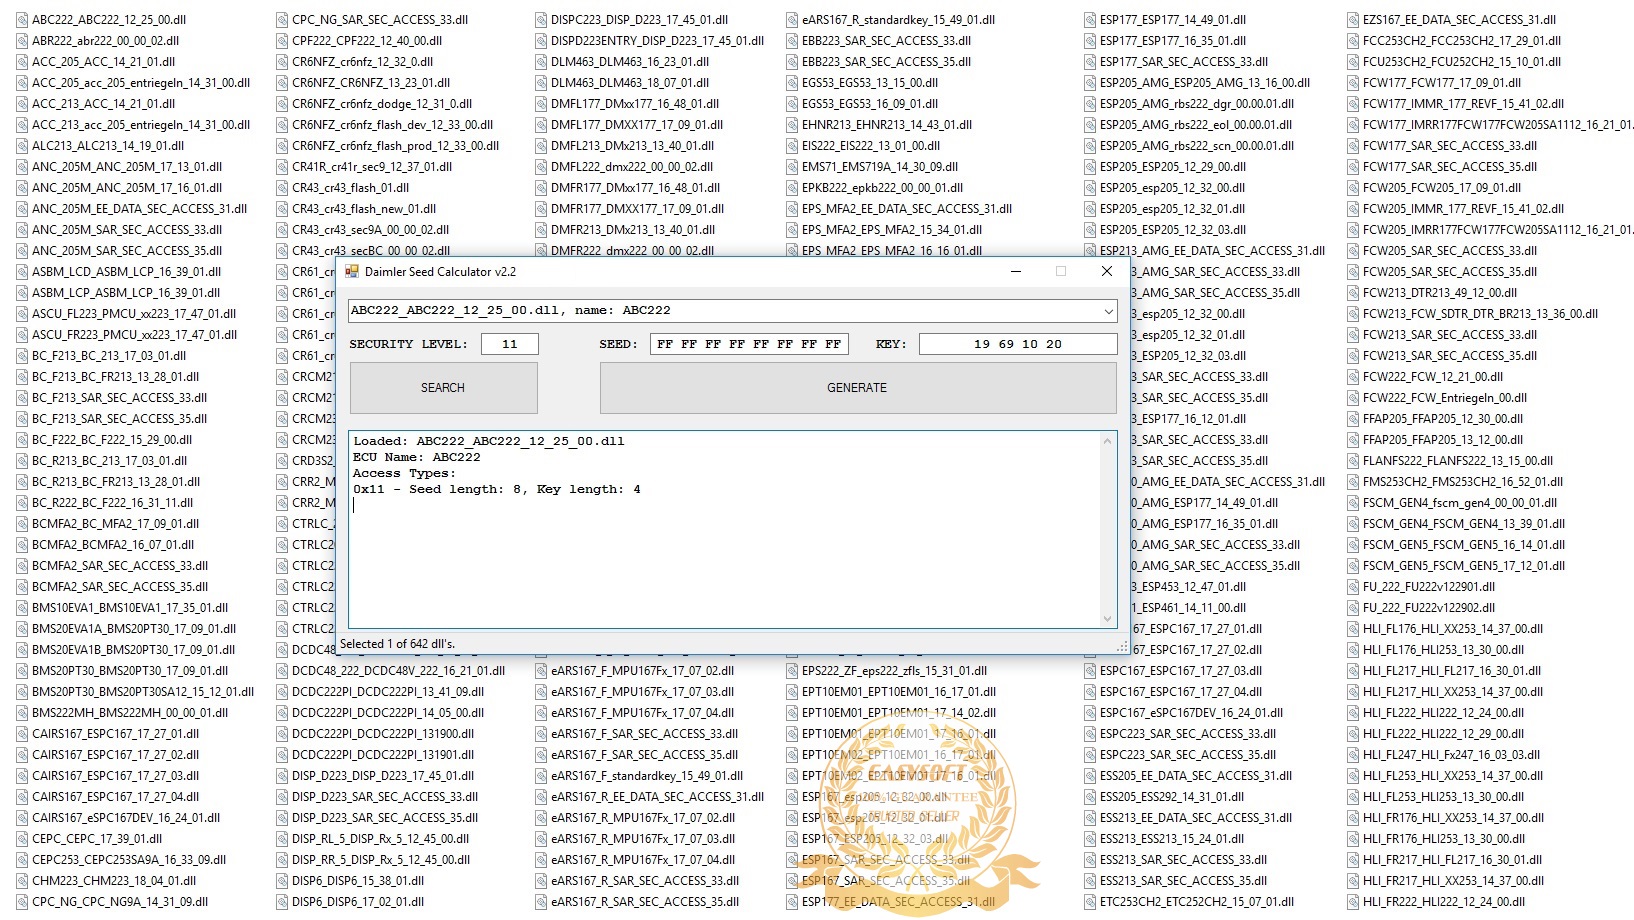Select file icon of EMS71_EMS719A_14_30_09.dll
The height and width of the screenshot is (920, 1634).
pyautogui.click(x=792, y=166)
